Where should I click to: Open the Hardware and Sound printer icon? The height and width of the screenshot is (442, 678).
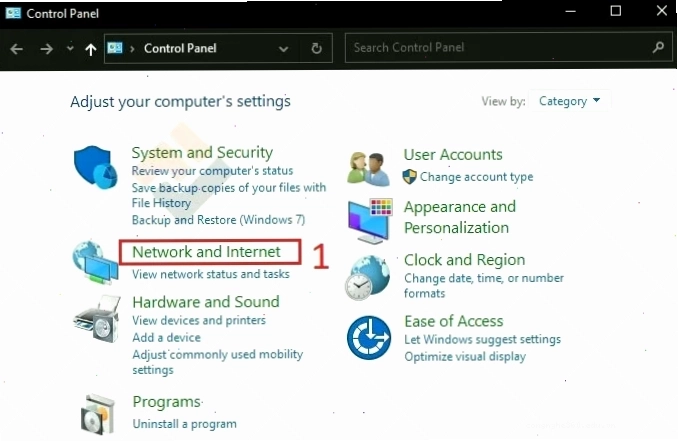tap(97, 319)
